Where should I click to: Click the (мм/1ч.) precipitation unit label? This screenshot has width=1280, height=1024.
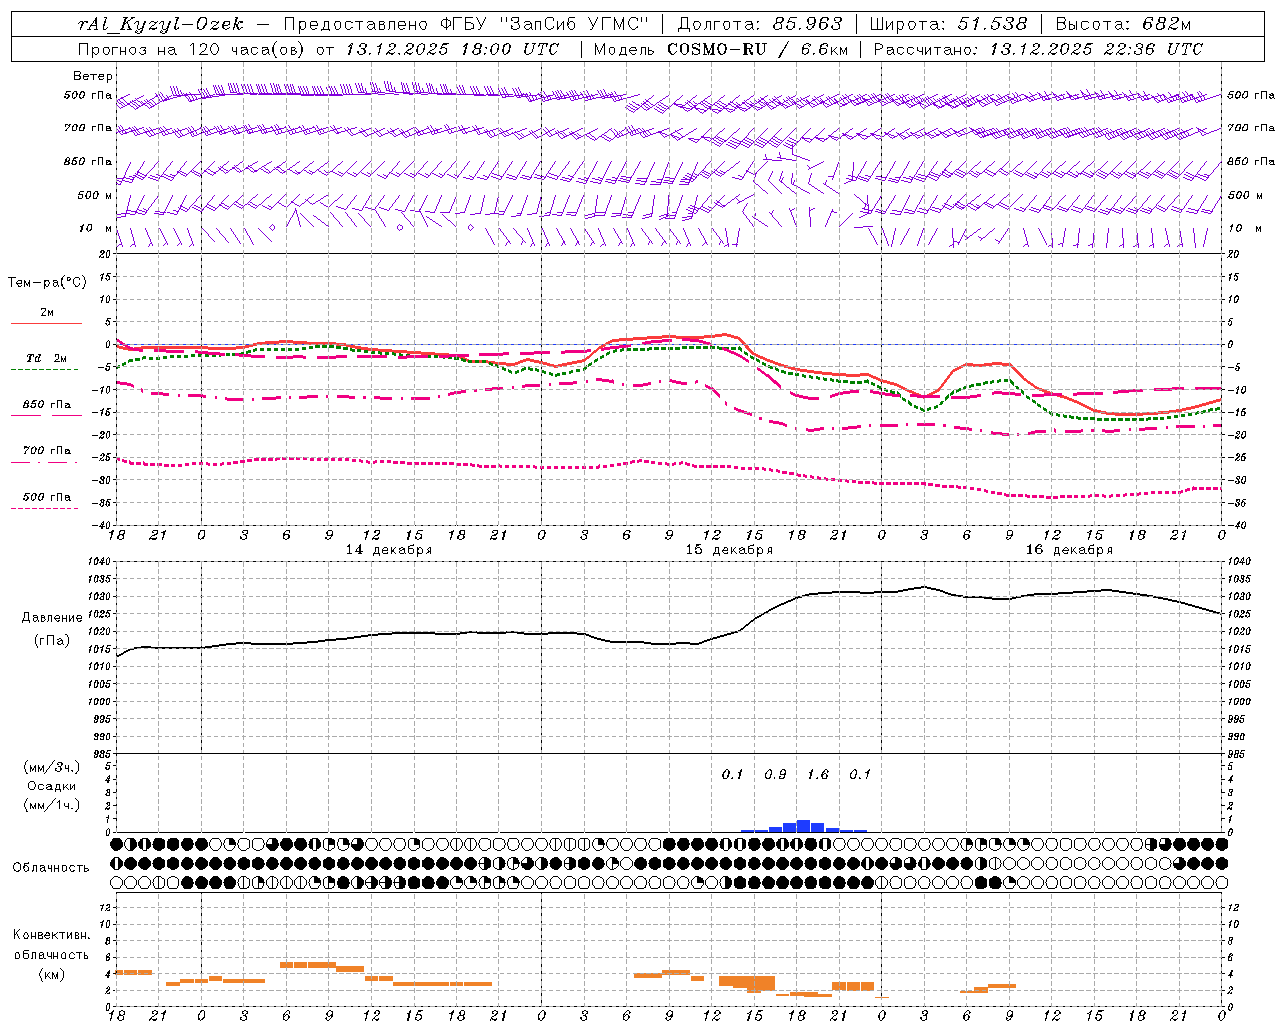click(x=52, y=805)
